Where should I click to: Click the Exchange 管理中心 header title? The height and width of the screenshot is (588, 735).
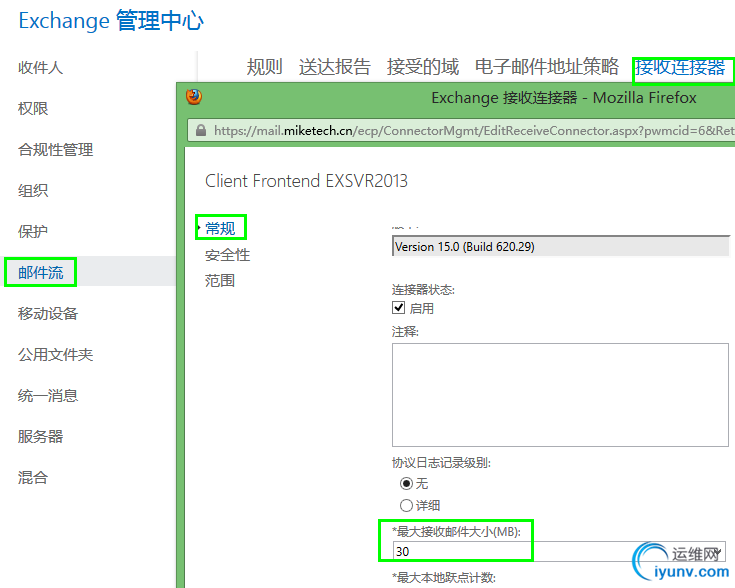(x=111, y=21)
